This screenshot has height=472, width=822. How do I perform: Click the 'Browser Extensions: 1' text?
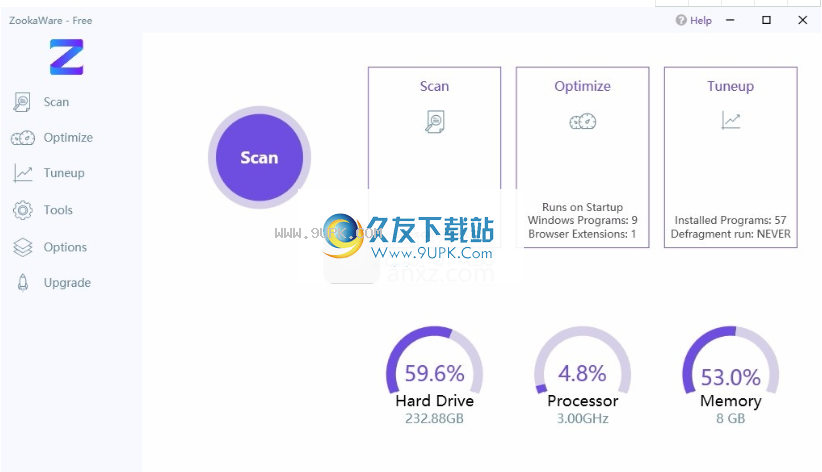click(582, 234)
